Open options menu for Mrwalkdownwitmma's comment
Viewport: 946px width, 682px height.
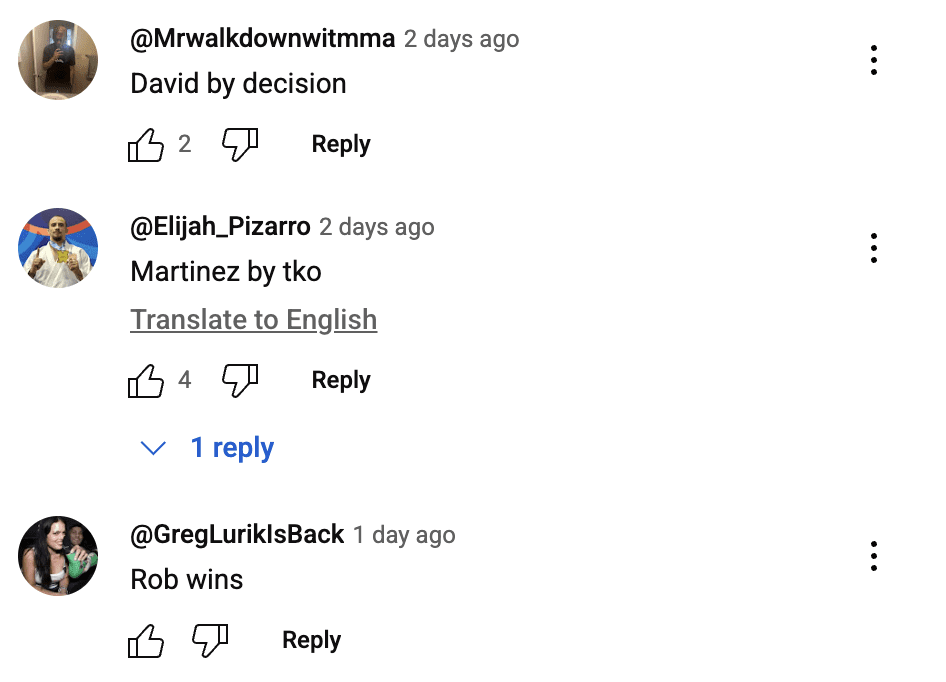[874, 60]
